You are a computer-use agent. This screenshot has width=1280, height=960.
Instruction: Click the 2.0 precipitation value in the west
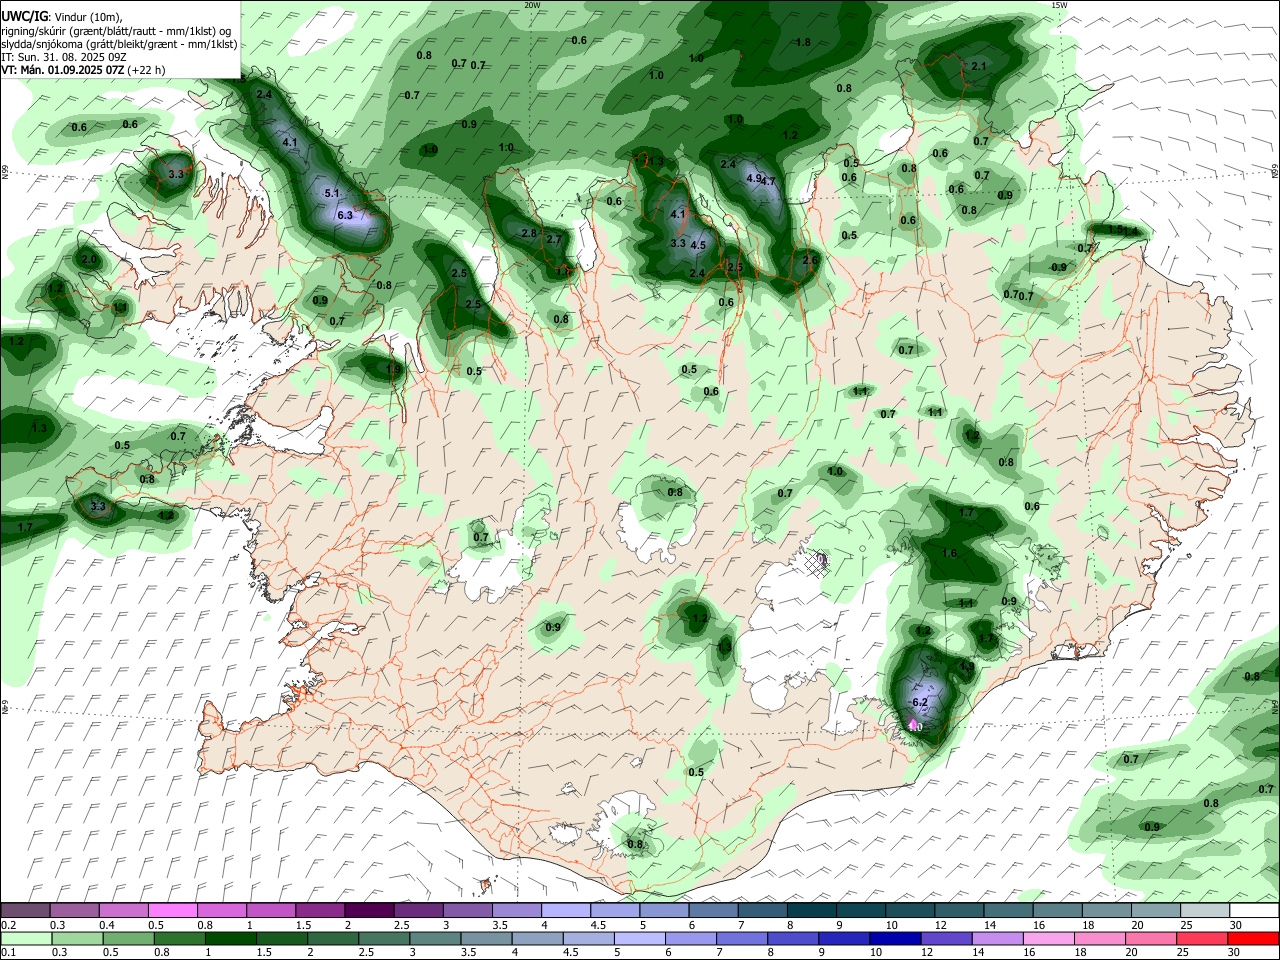point(88,259)
